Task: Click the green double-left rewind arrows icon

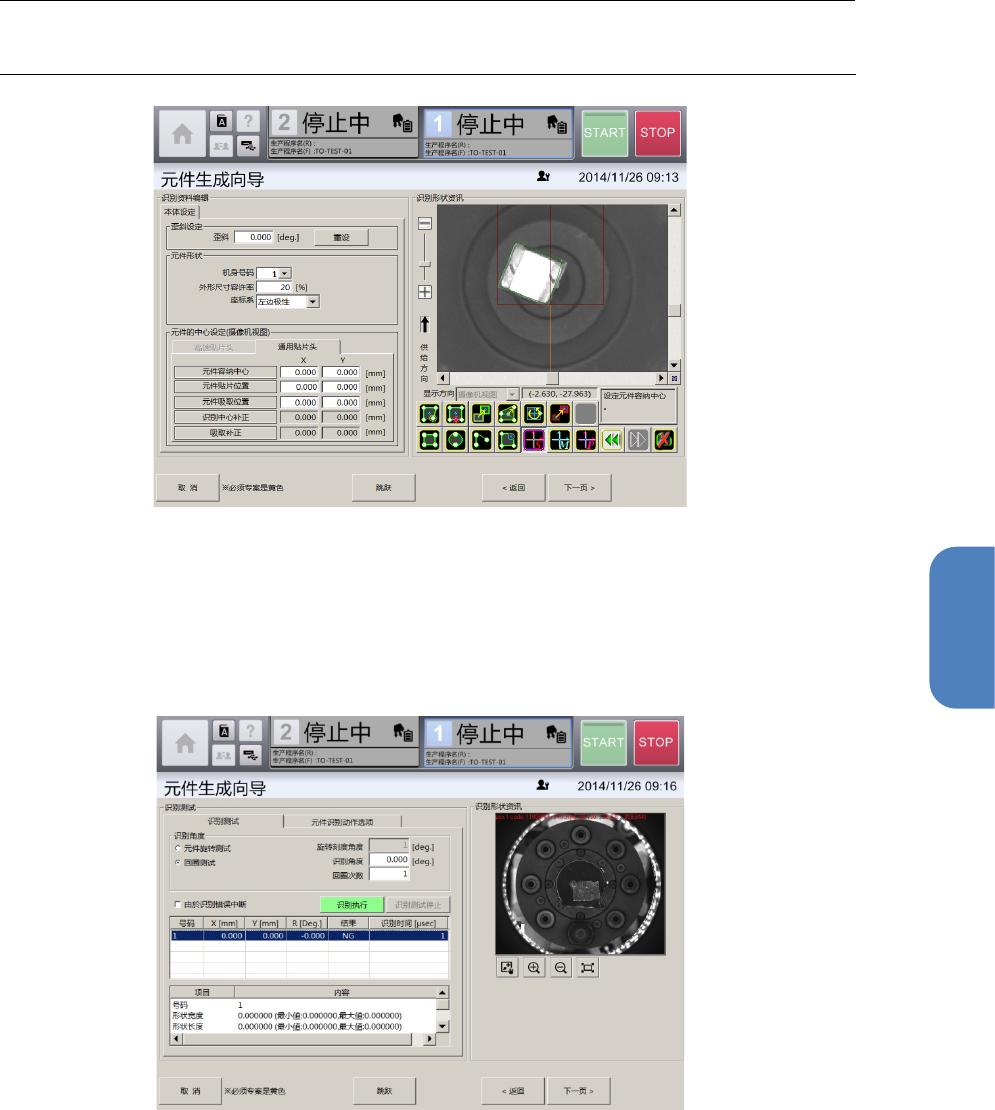Action: (612, 440)
